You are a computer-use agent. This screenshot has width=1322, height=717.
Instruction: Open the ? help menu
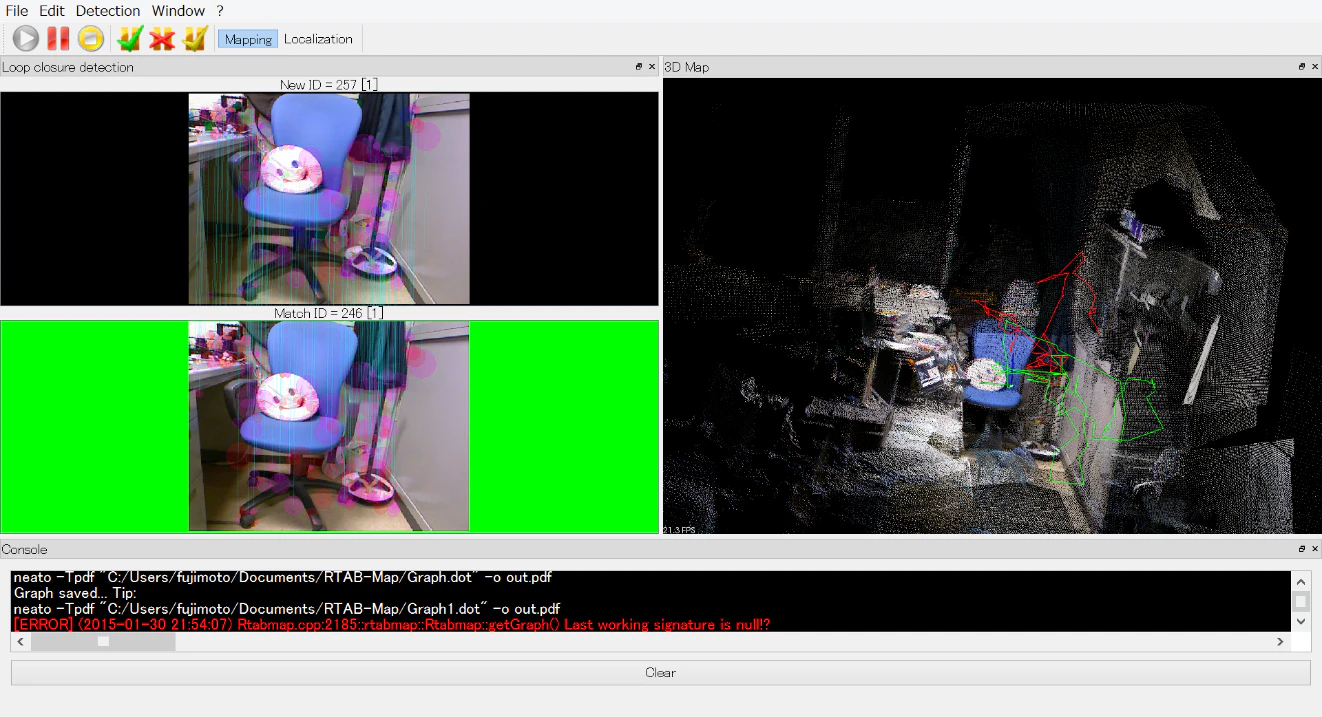[x=220, y=11]
